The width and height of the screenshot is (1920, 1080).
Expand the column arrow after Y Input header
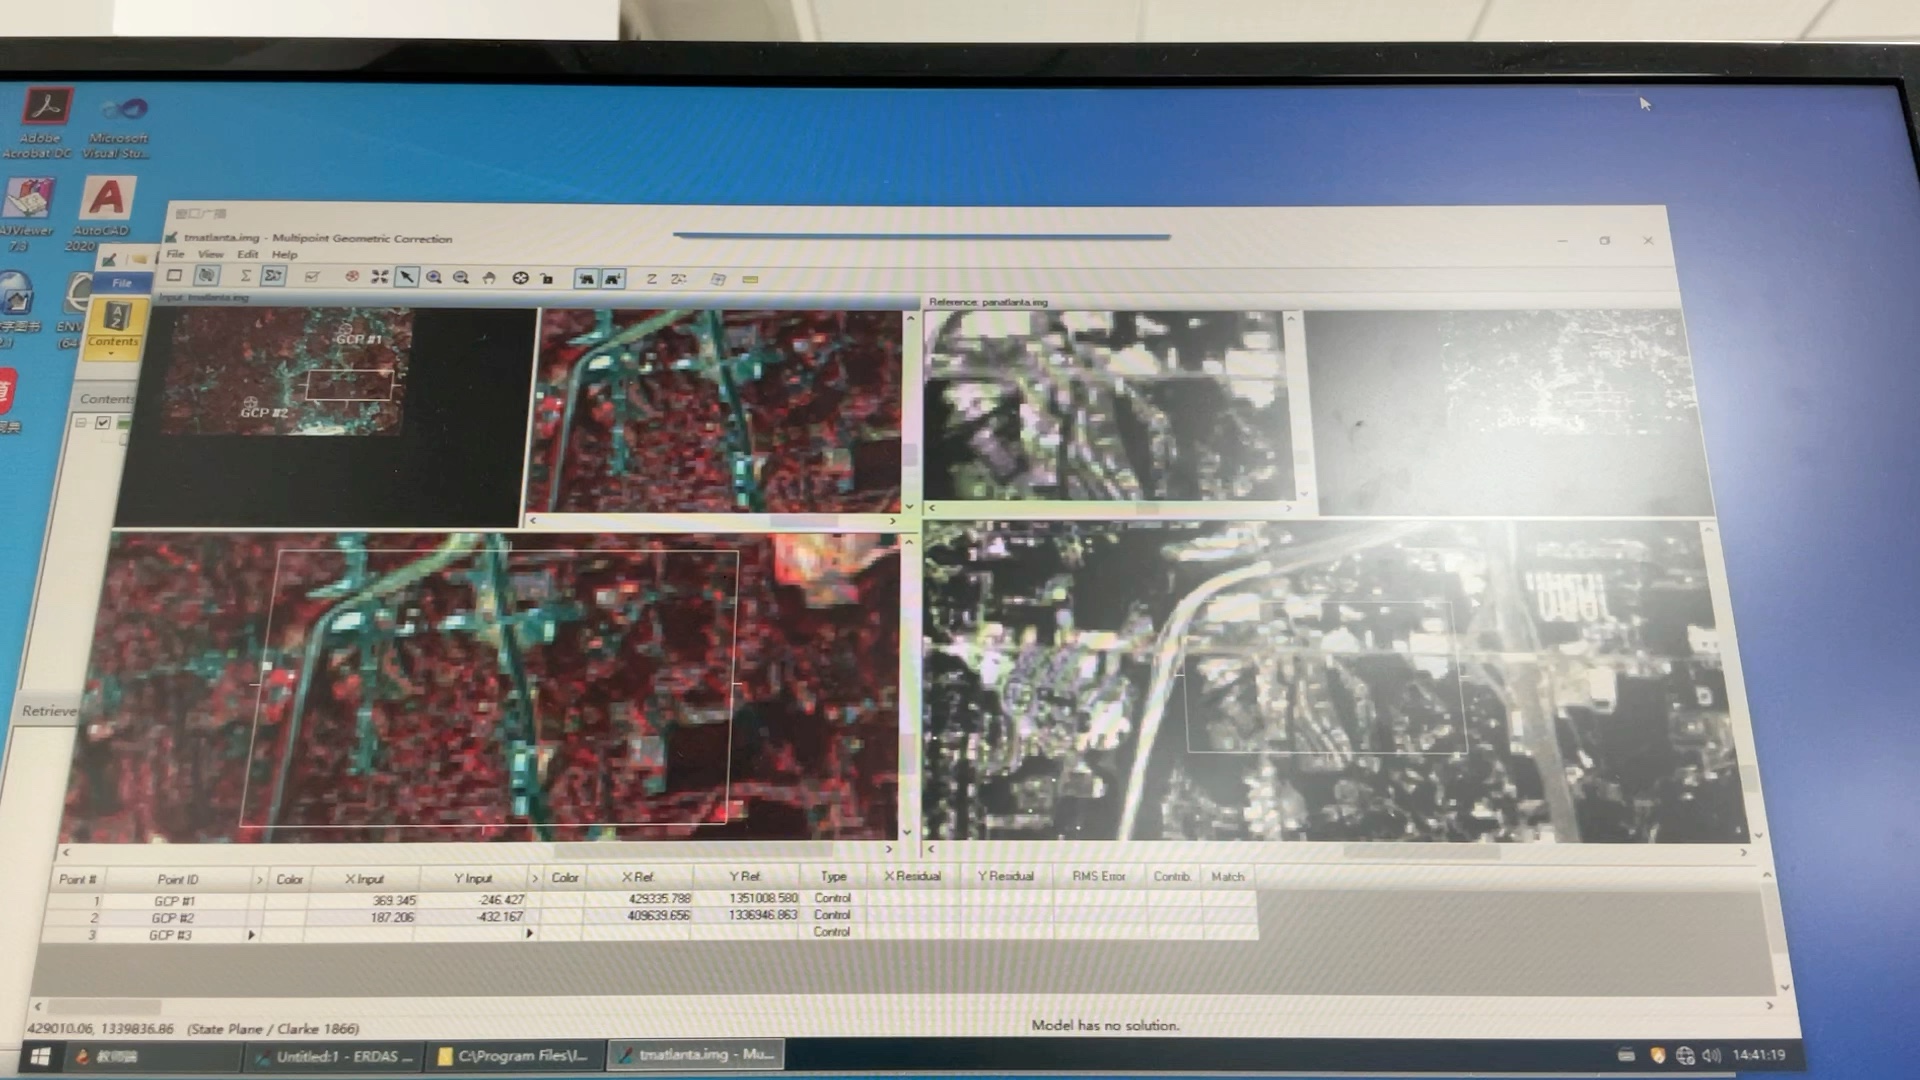pos(535,879)
